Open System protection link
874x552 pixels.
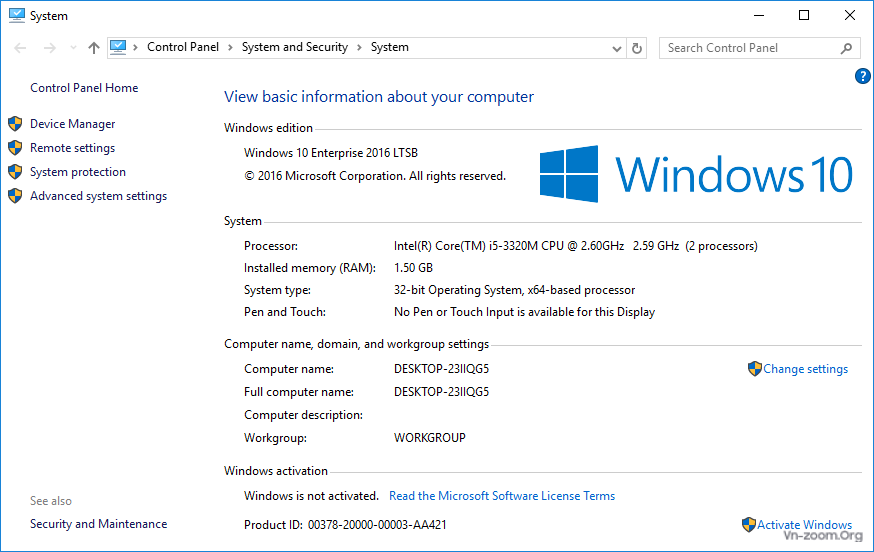click(78, 172)
